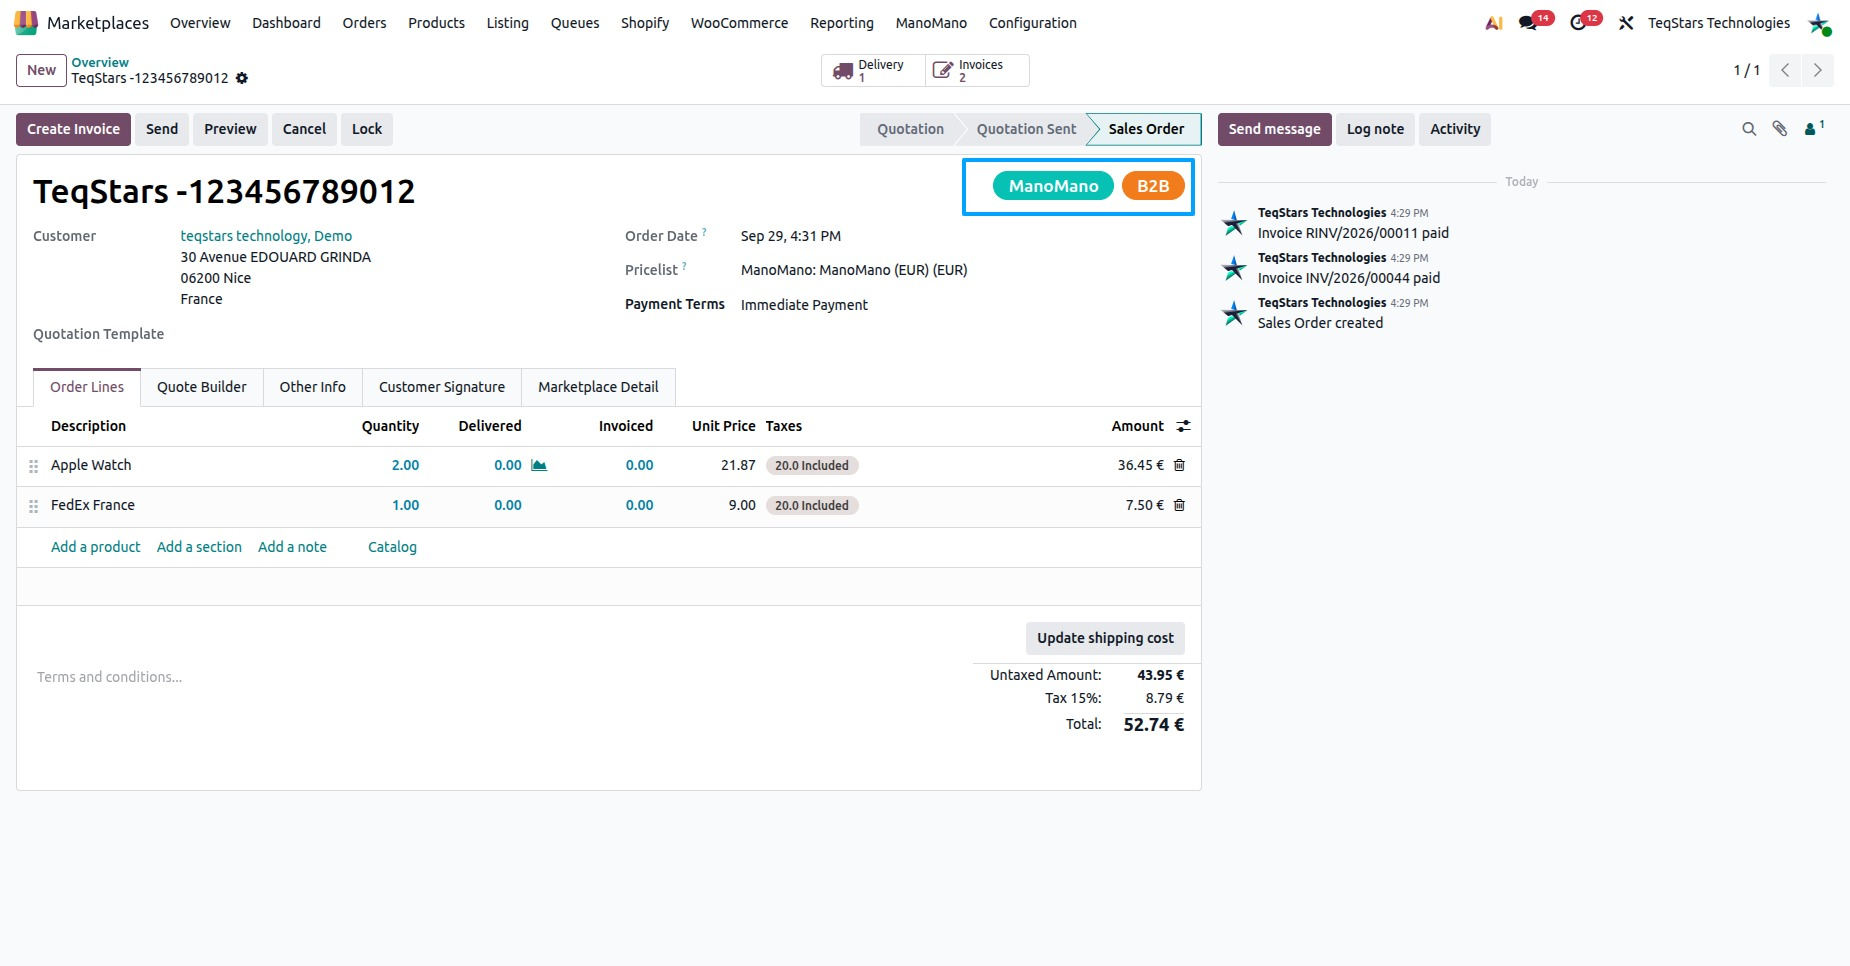The height and width of the screenshot is (966, 1850).
Task: Click the user avatar star icon in the top bar
Action: tap(1818, 23)
